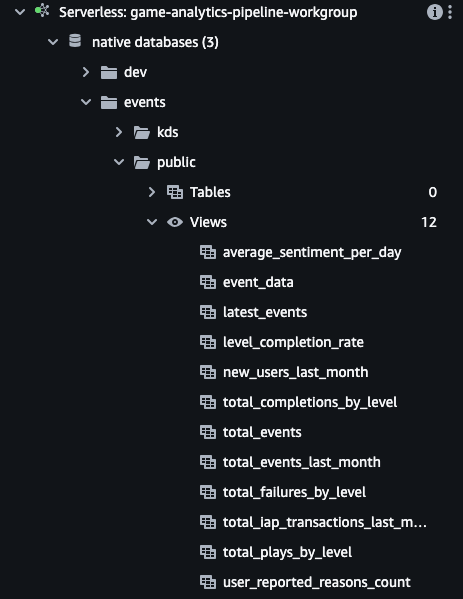Collapse the Serverless workgroup node
463x599 pixels.
click(20, 12)
